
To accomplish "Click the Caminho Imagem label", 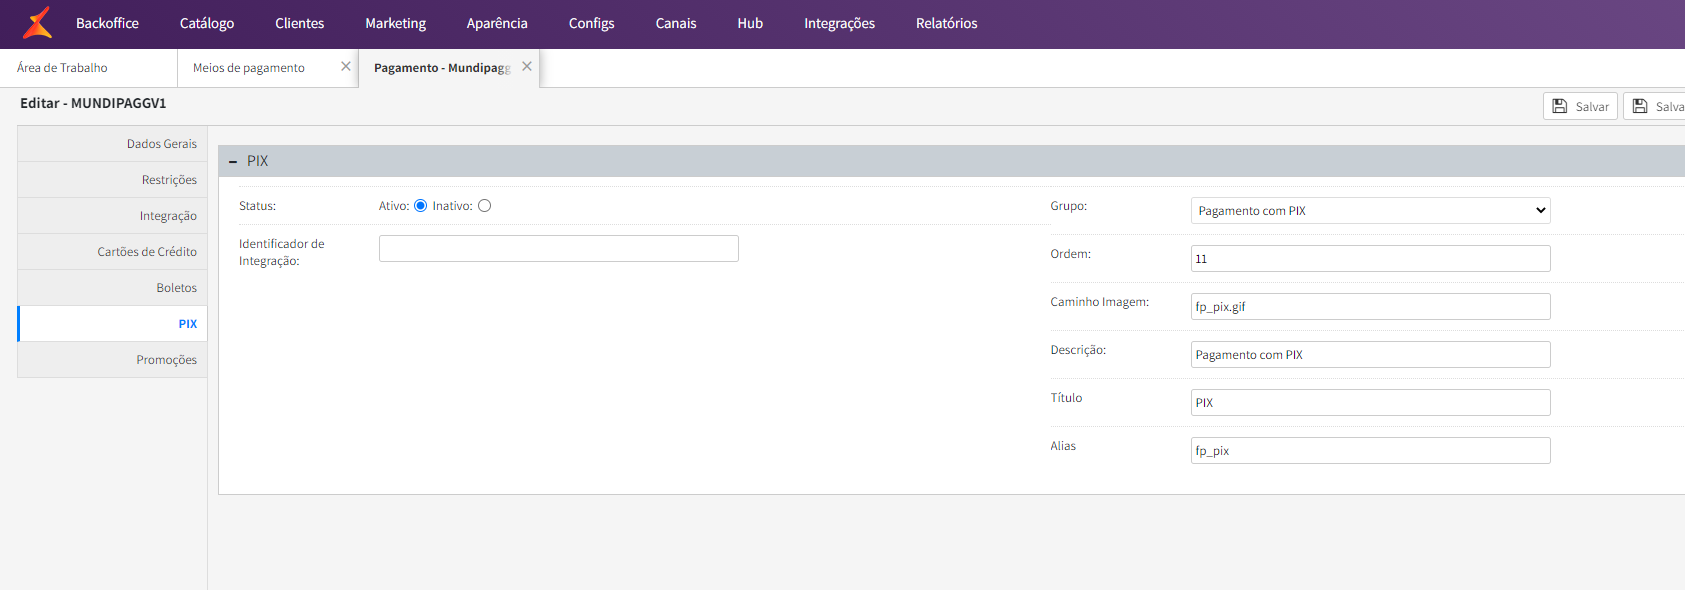I will point(1099,302).
